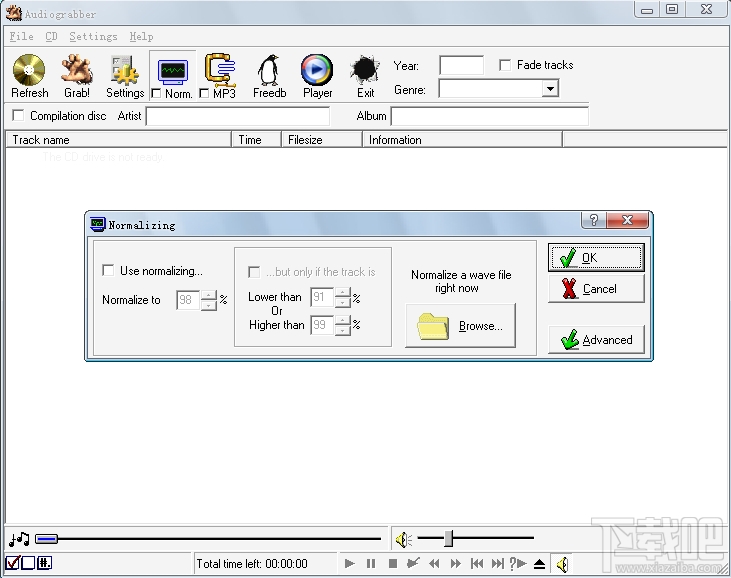Click the Eject CD button
This screenshot has height=578, width=731.
pos(539,564)
